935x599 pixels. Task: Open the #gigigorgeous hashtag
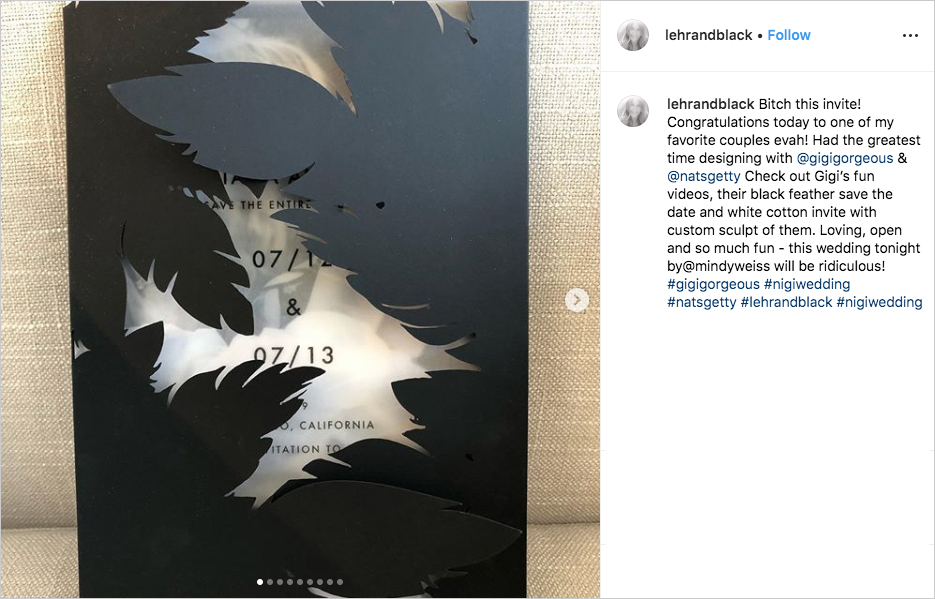tap(713, 284)
